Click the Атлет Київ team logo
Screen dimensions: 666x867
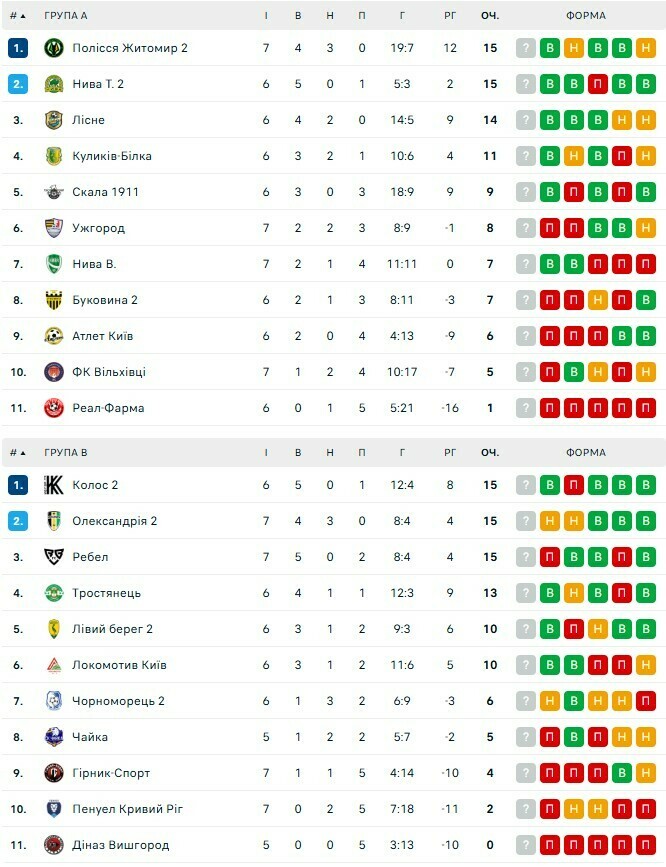[54, 336]
